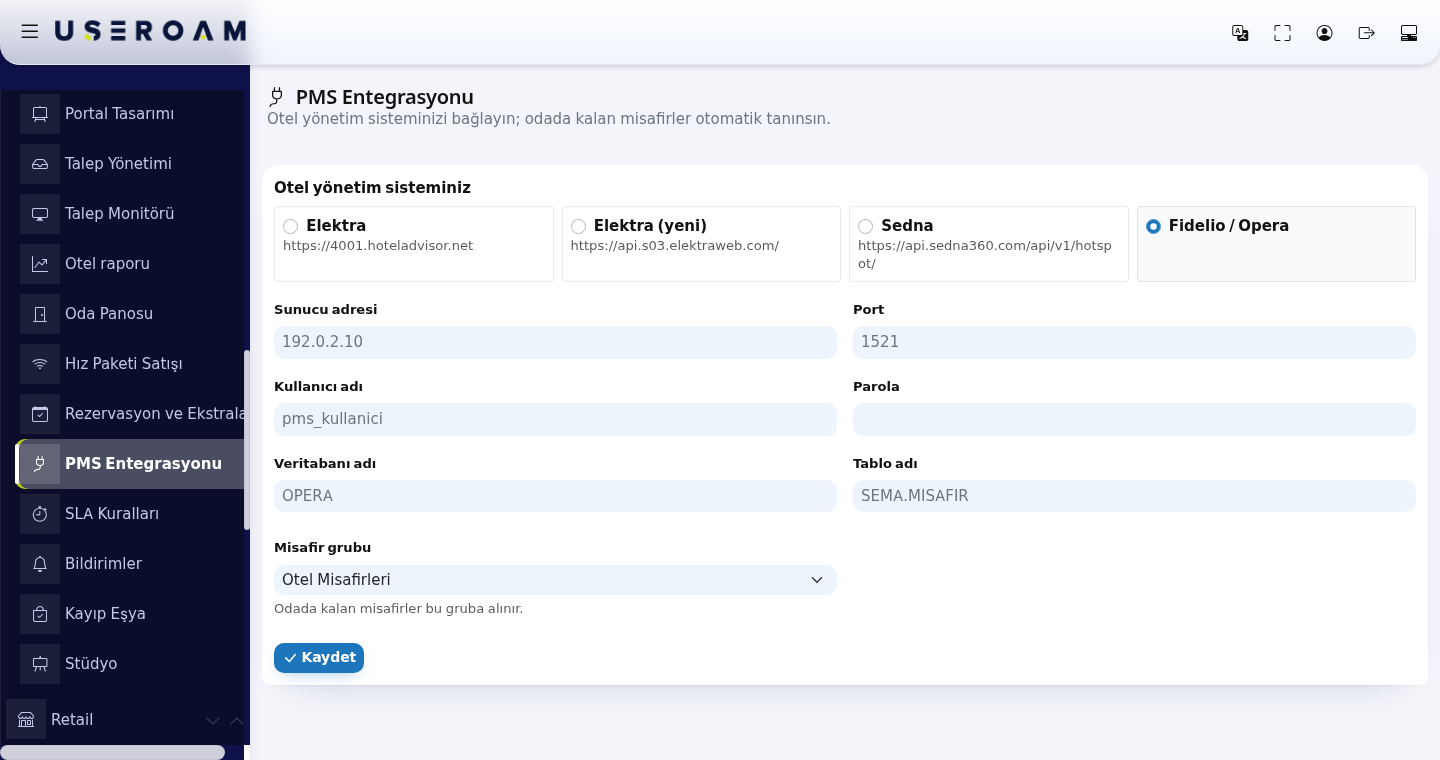Click the sidebar vertical scrollbar thumb

[x=247, y=440]
